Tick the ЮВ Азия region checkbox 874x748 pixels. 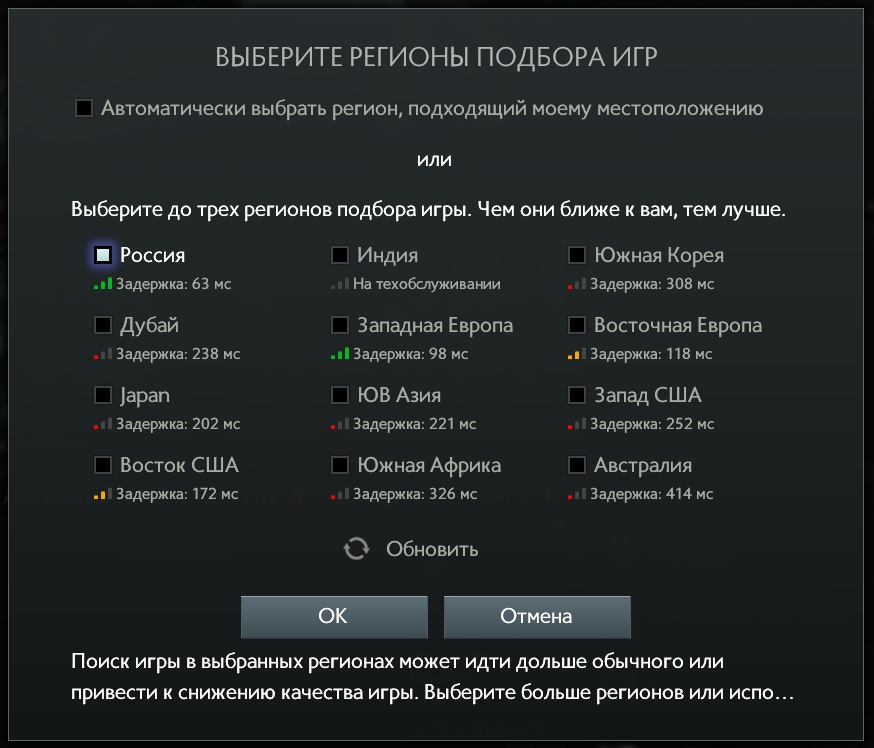(340, 395)
